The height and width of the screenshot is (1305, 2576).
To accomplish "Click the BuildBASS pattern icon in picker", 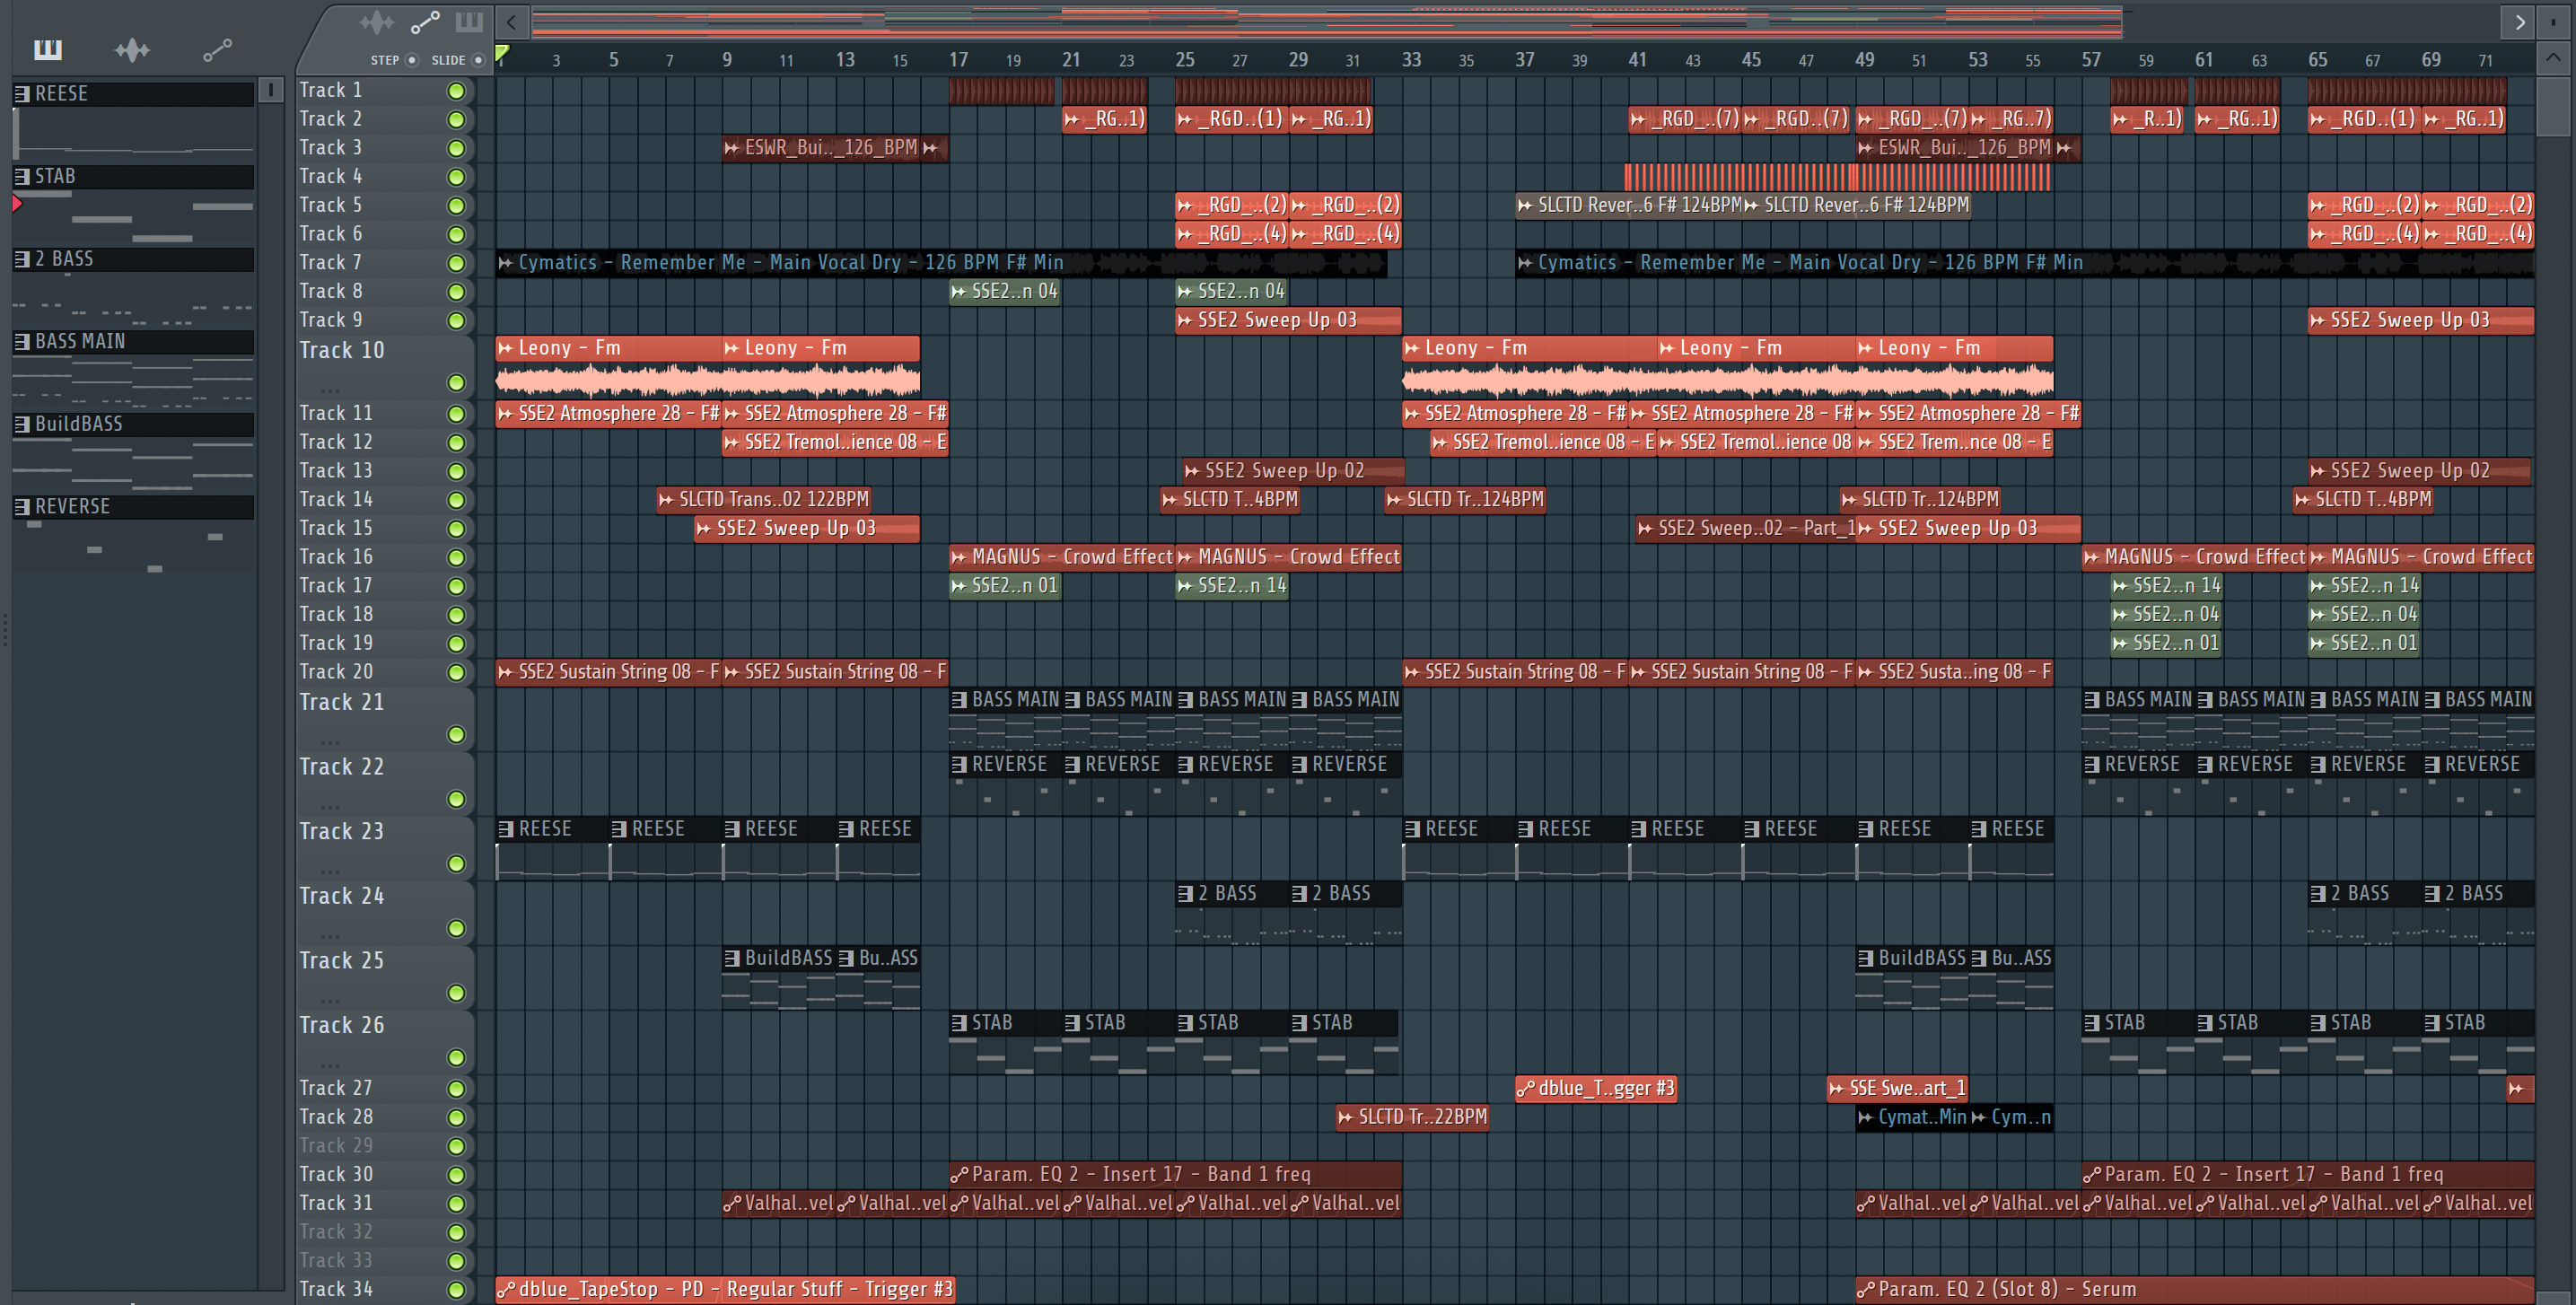I will click(22, 424).
